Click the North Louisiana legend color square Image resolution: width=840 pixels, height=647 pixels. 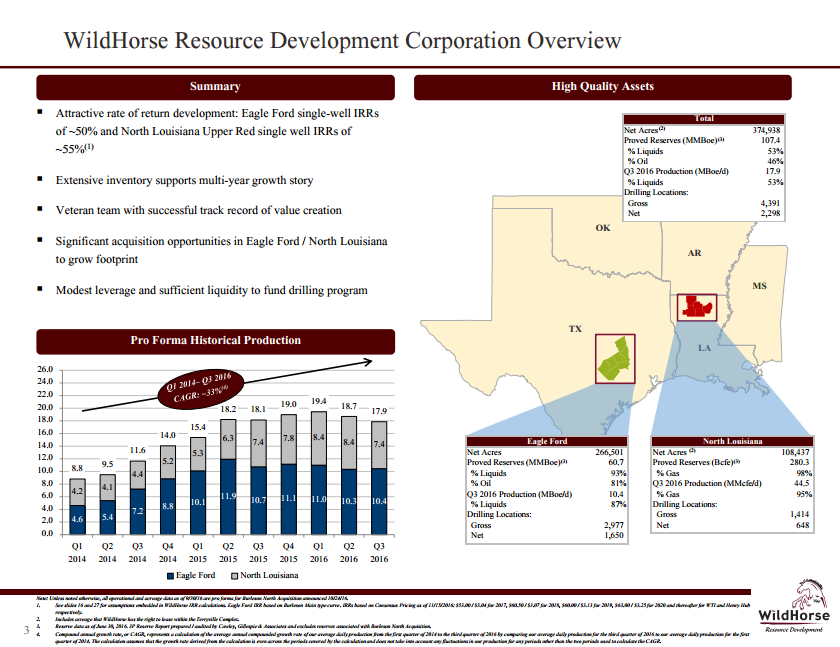pyautogui.click(x=234, y=575)
